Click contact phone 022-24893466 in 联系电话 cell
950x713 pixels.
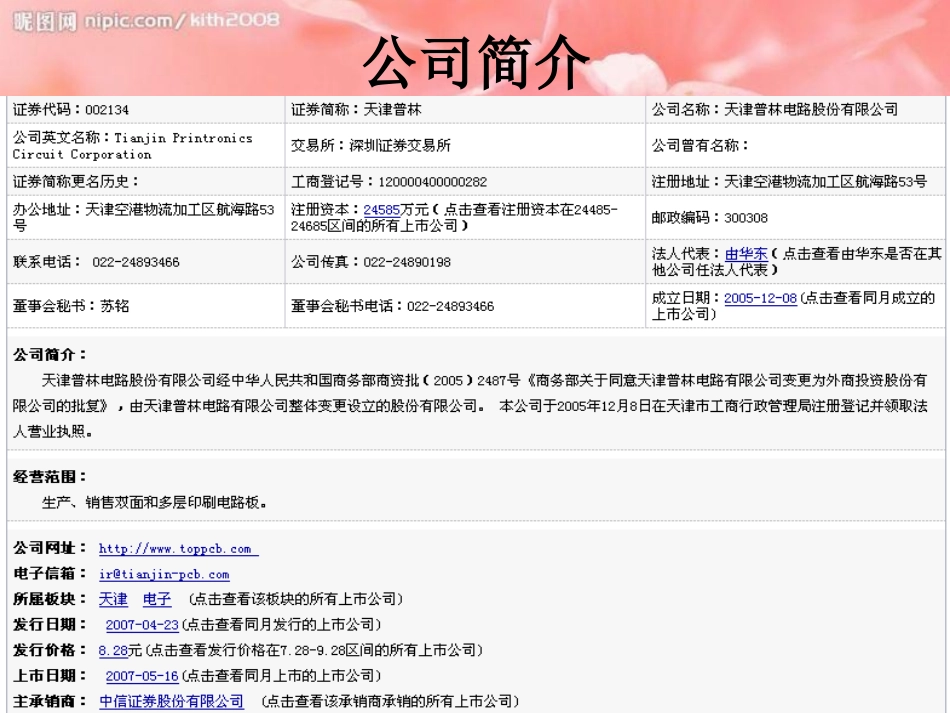tap(136, 262)
